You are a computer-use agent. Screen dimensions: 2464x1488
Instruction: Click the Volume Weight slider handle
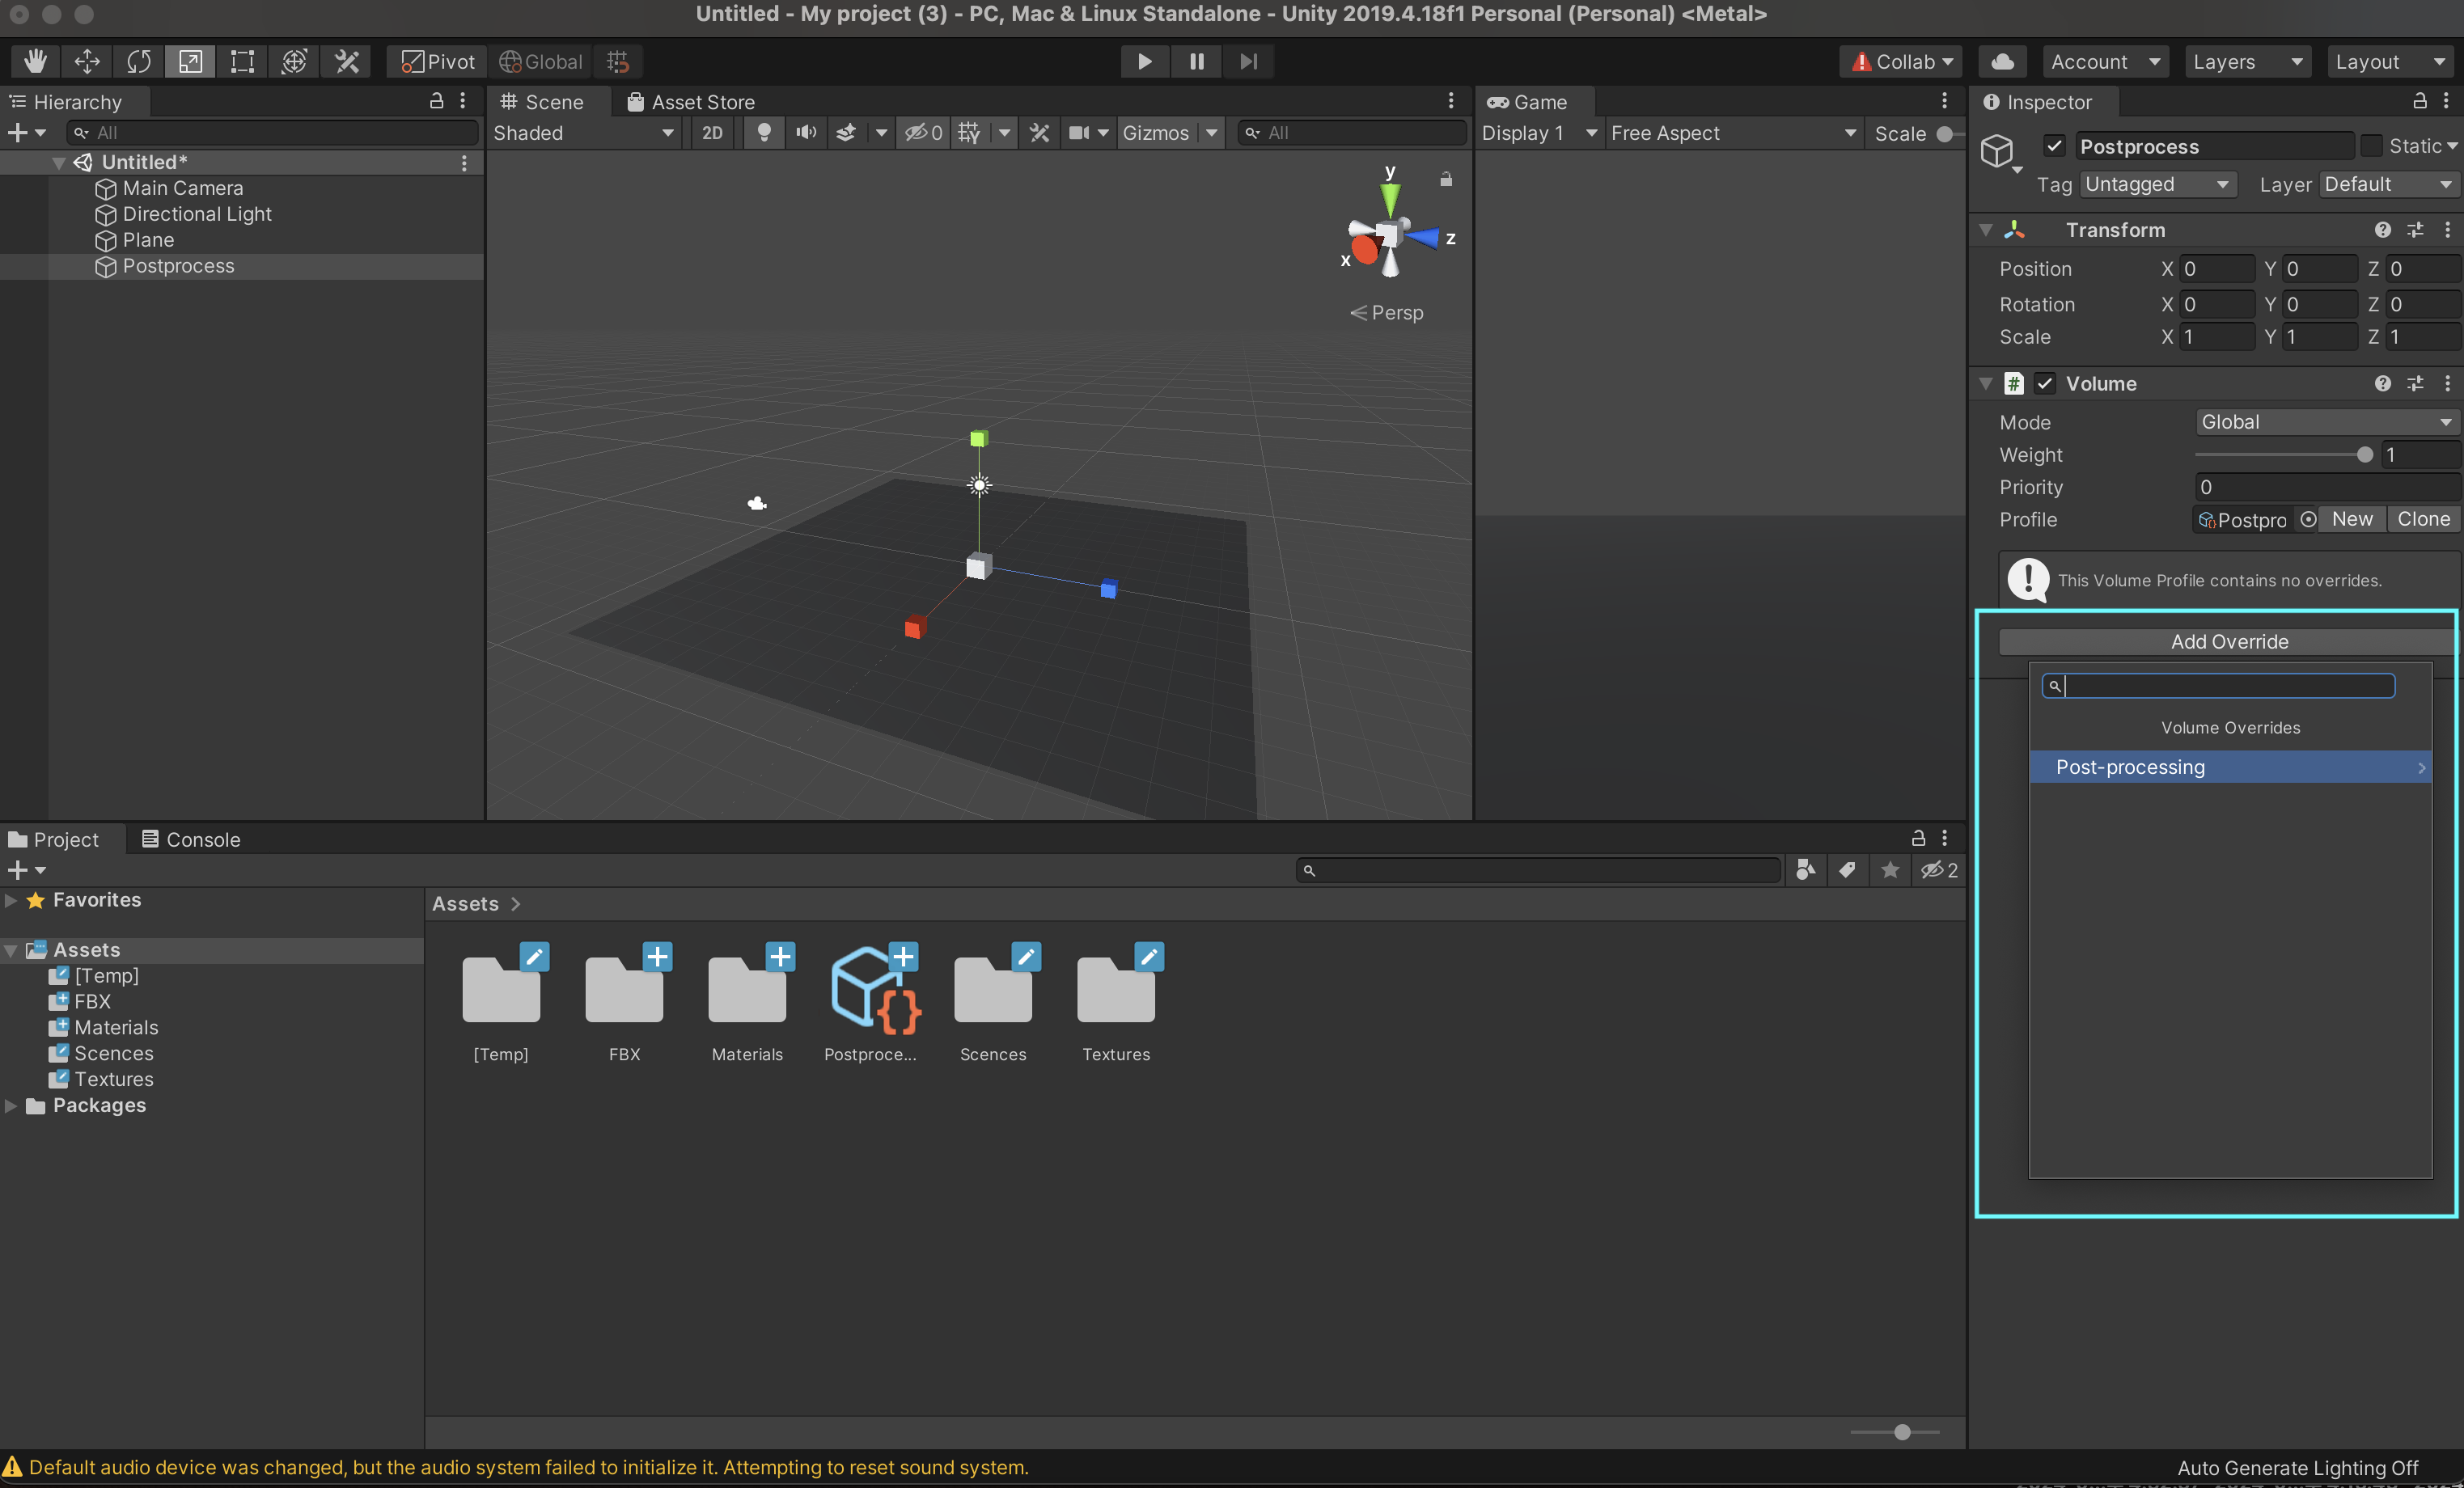[x=2364, y=455]
